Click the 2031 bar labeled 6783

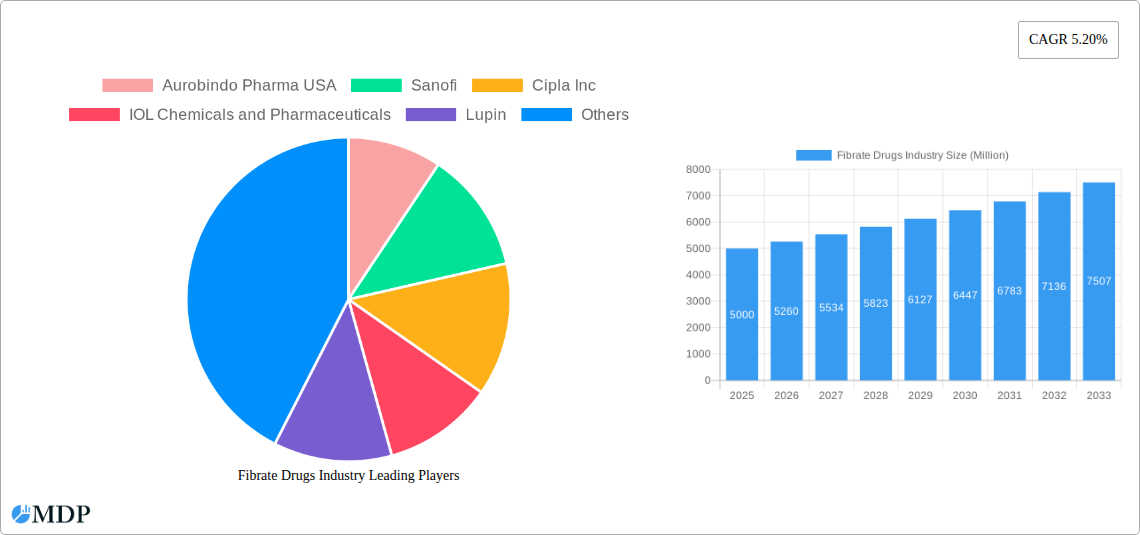tap(1010, 291)
